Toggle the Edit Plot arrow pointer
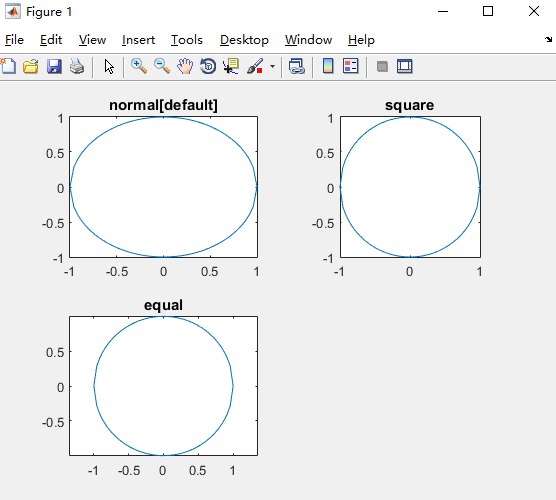 coord(109,66)
